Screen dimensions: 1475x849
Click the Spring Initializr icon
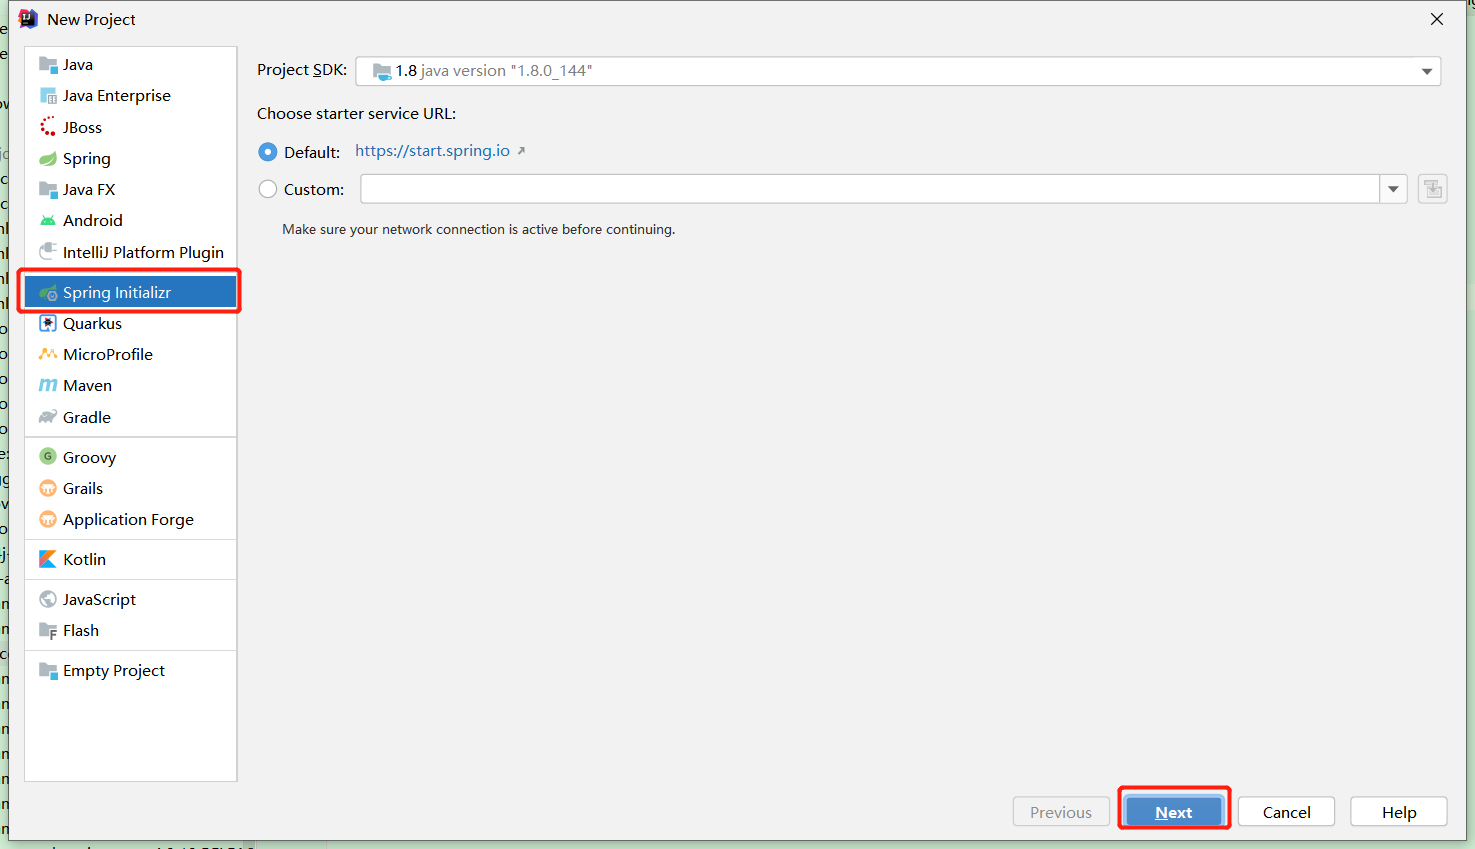(x=48, y=293)
